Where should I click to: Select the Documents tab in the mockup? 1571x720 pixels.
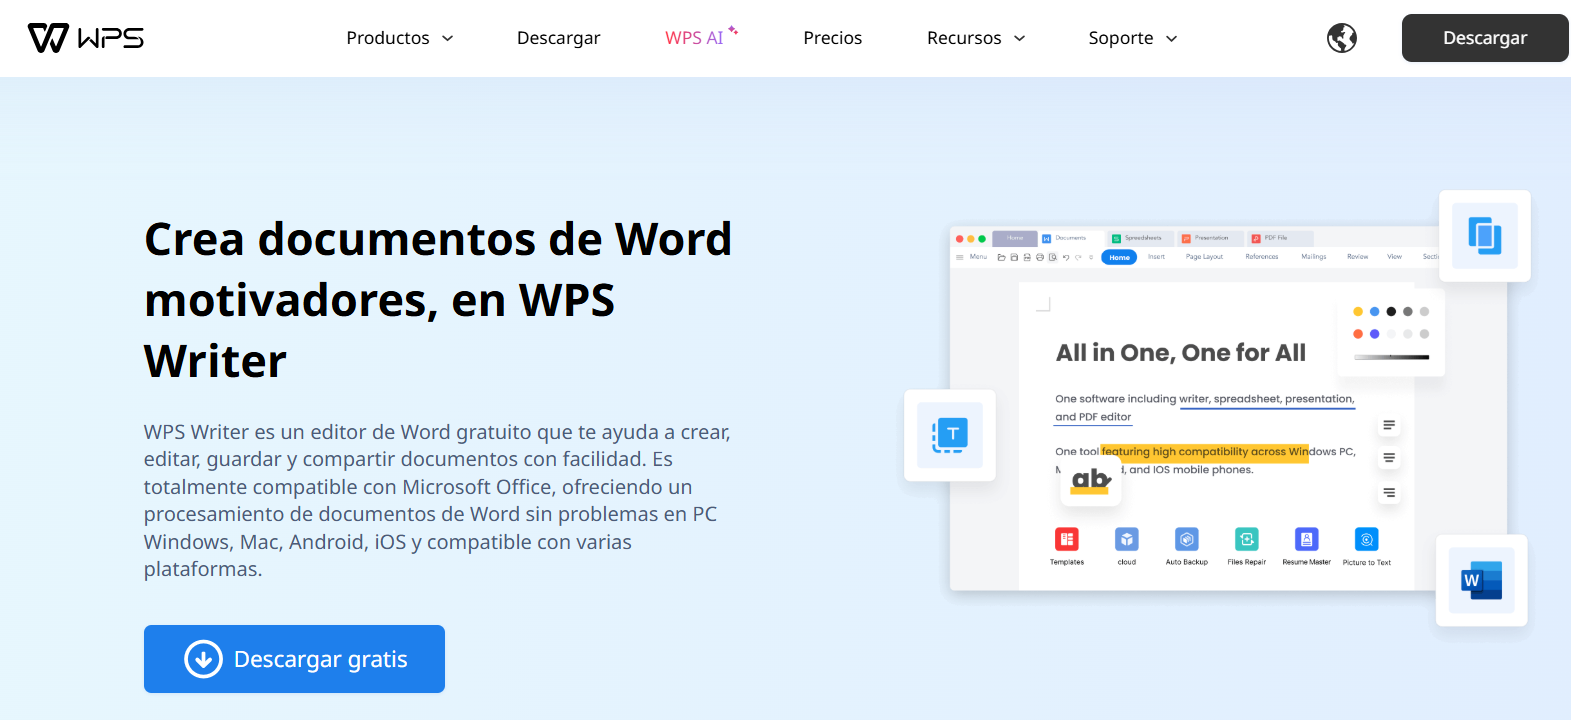coord(1071,238)
